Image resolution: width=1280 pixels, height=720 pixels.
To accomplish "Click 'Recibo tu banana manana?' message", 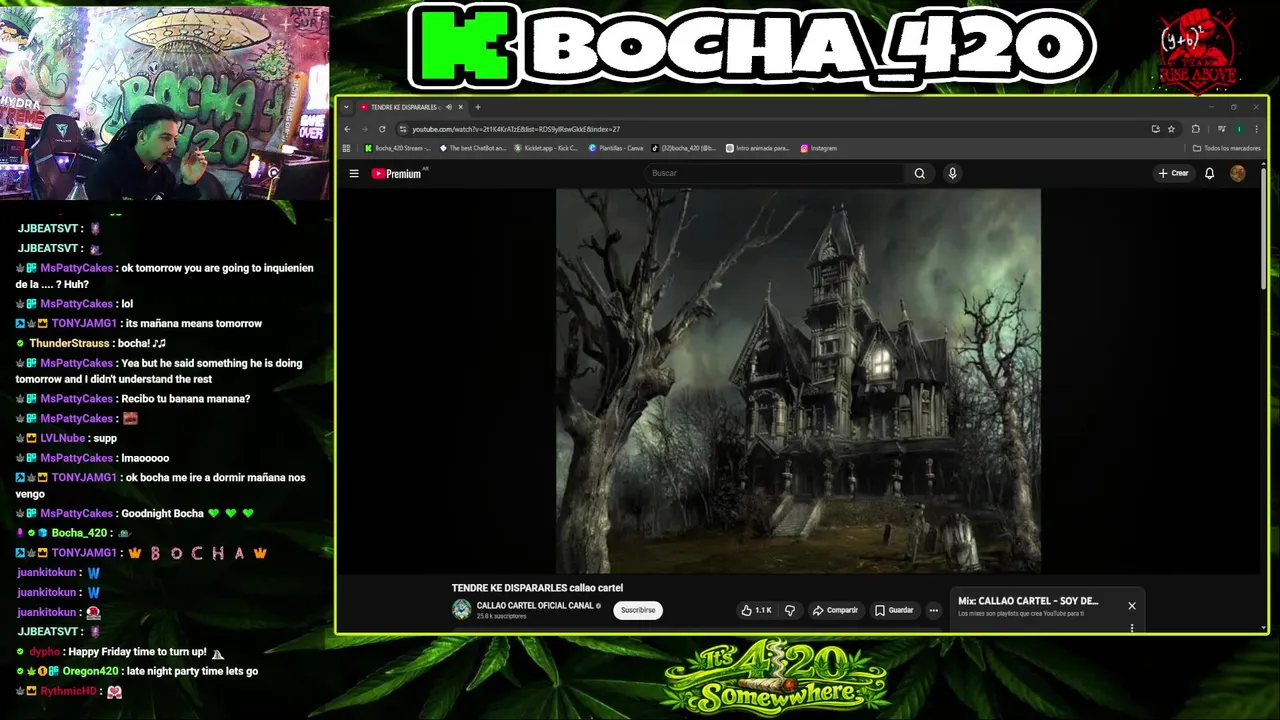I will 186,398.
